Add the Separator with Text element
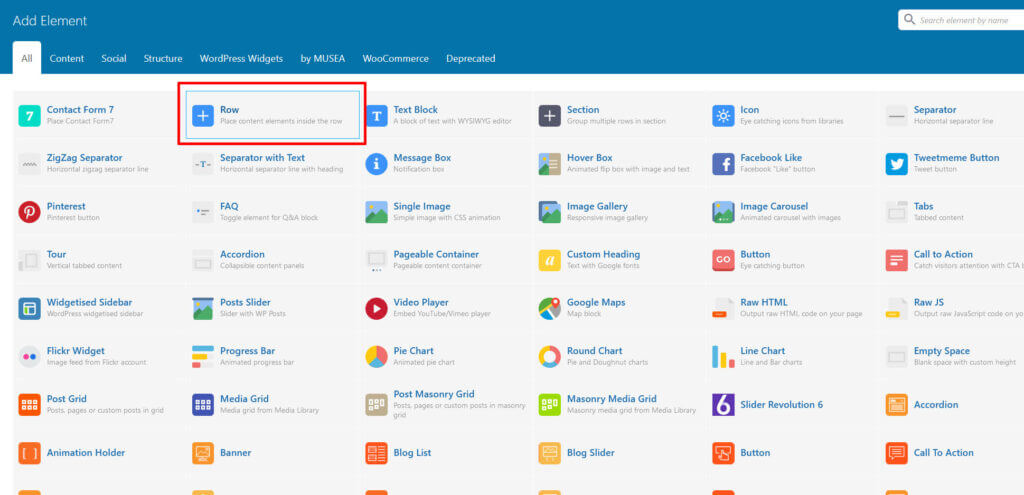This screenshot has width=1024, height=495. (x=273, y=163)
